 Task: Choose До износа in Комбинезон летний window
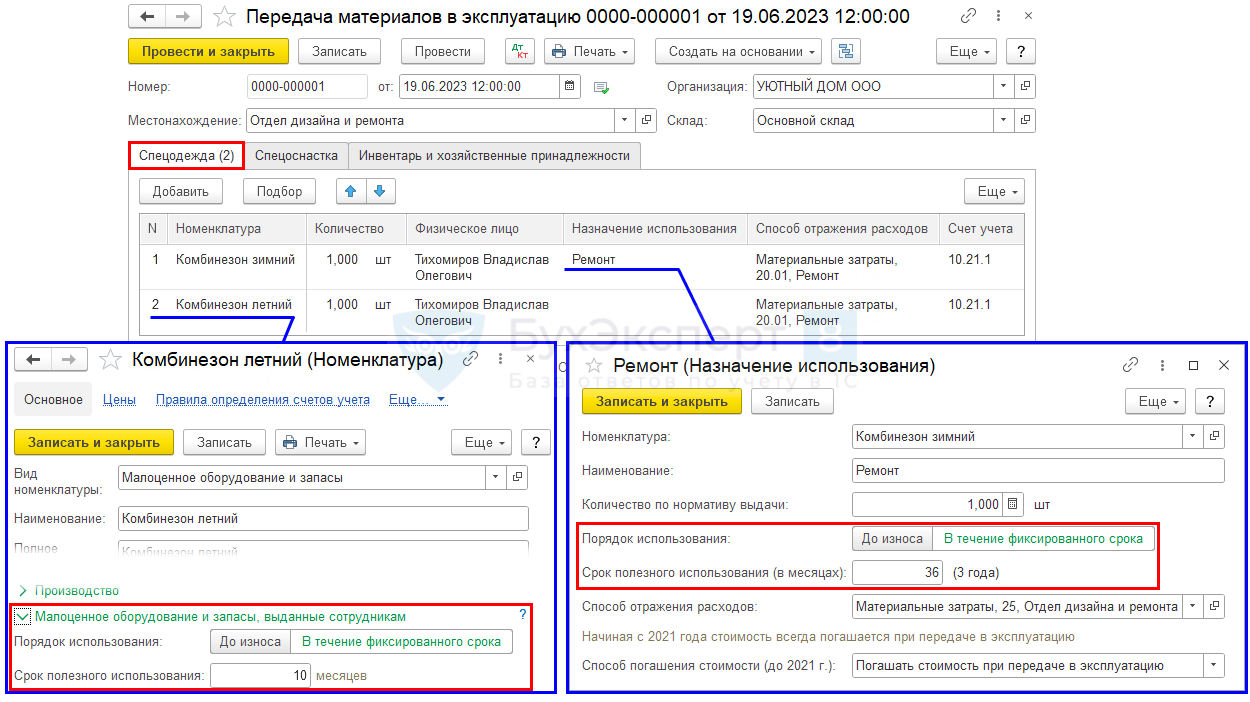click(x=250, y=642)
